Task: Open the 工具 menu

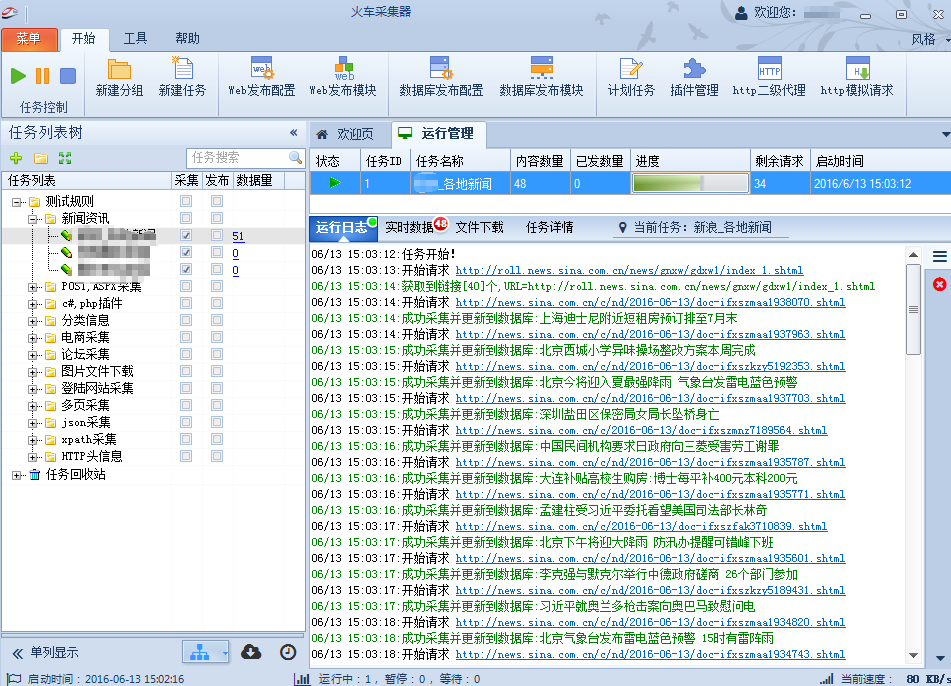Action: coord(135,38)
